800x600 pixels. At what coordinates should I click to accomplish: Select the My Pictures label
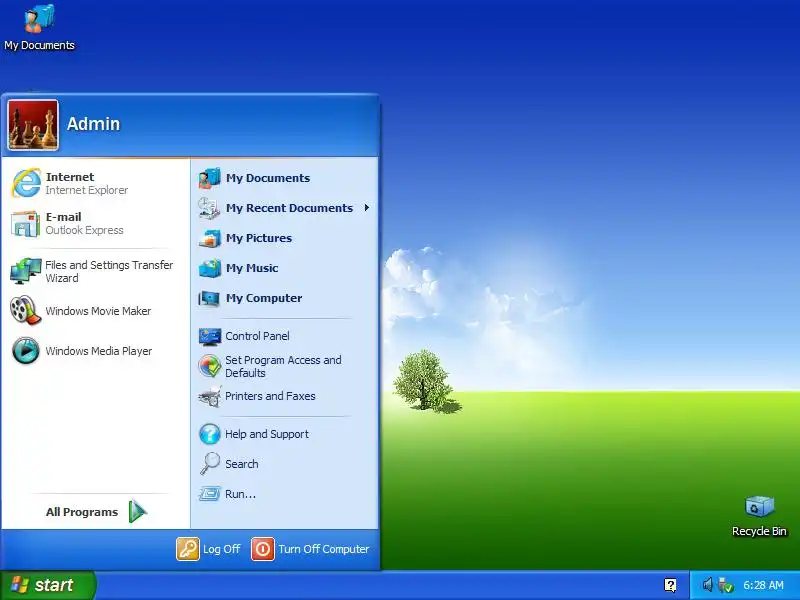(x=259, y=238)
